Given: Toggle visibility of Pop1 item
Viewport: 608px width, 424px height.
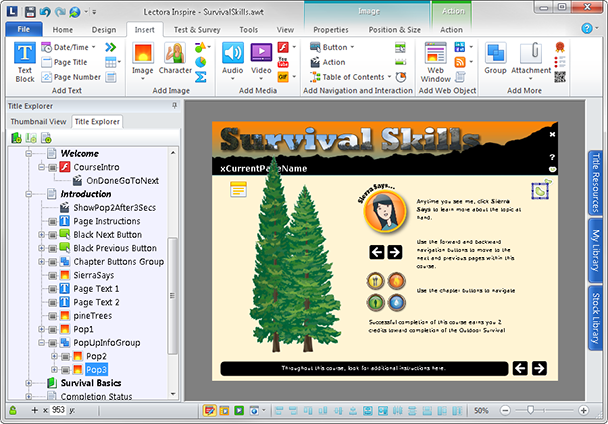Looking at the screenshot, I should pos(52,329).
